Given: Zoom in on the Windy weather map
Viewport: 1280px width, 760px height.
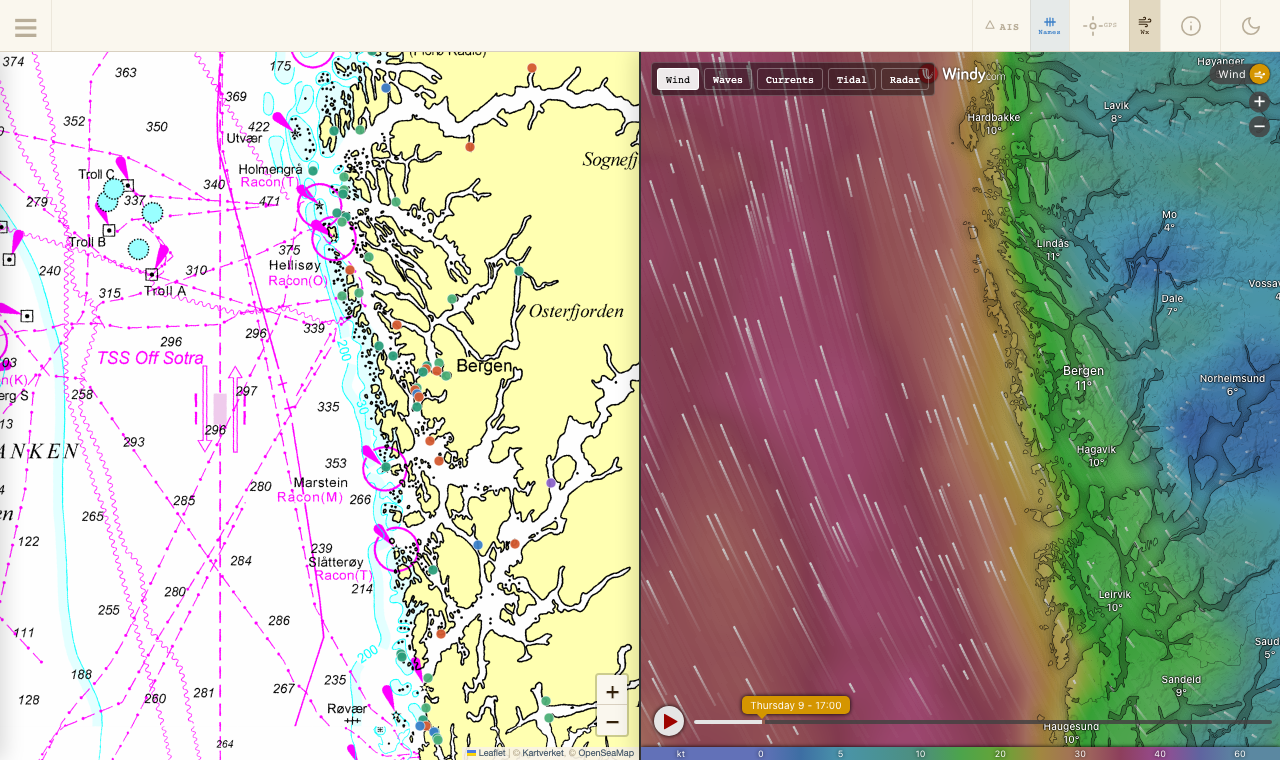Looking at the screenshot, I should coord(1260,102).
